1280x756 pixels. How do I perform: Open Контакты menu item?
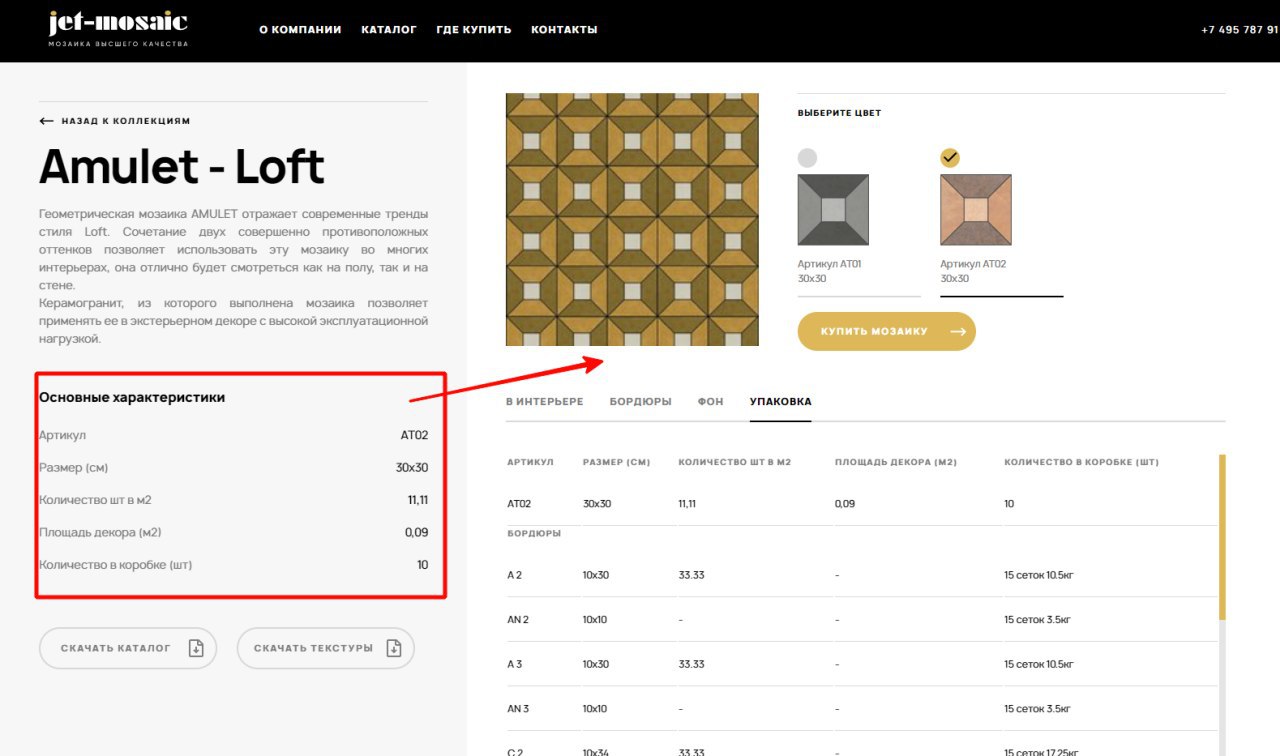(x=564, y=30)
